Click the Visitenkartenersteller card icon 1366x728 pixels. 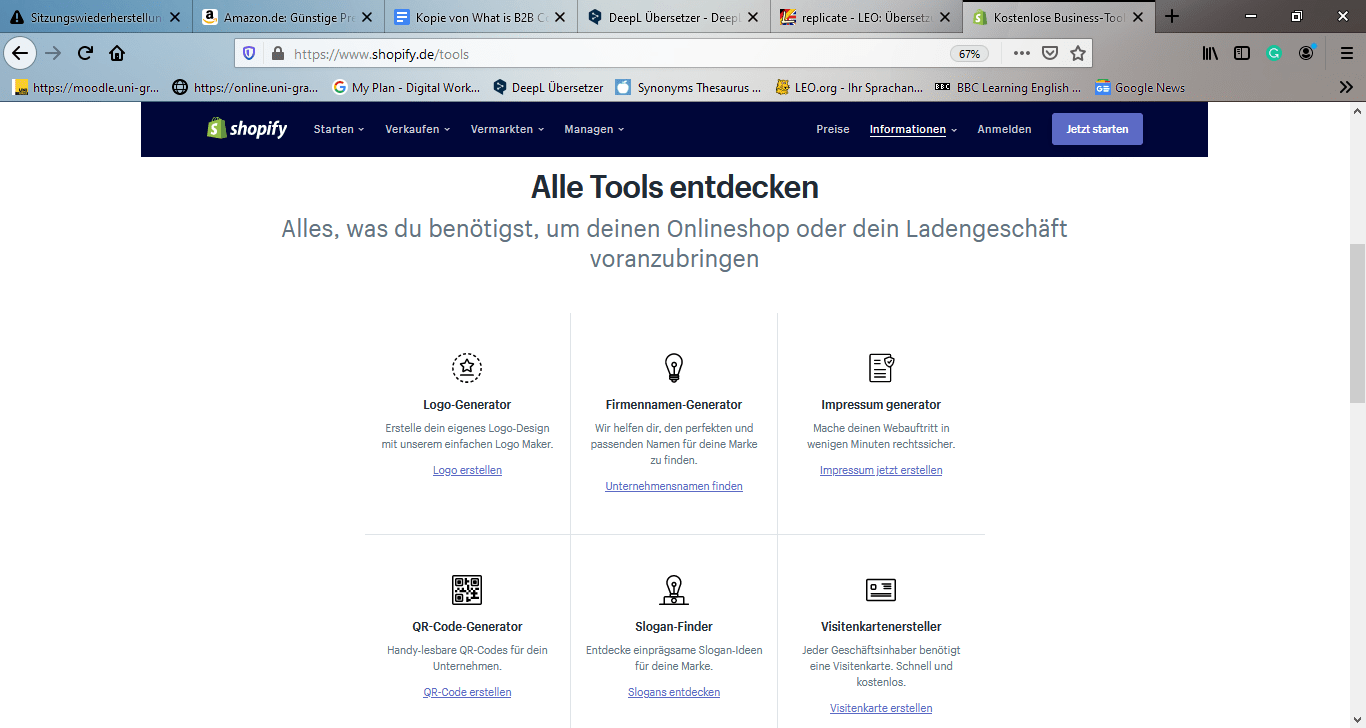881,590
